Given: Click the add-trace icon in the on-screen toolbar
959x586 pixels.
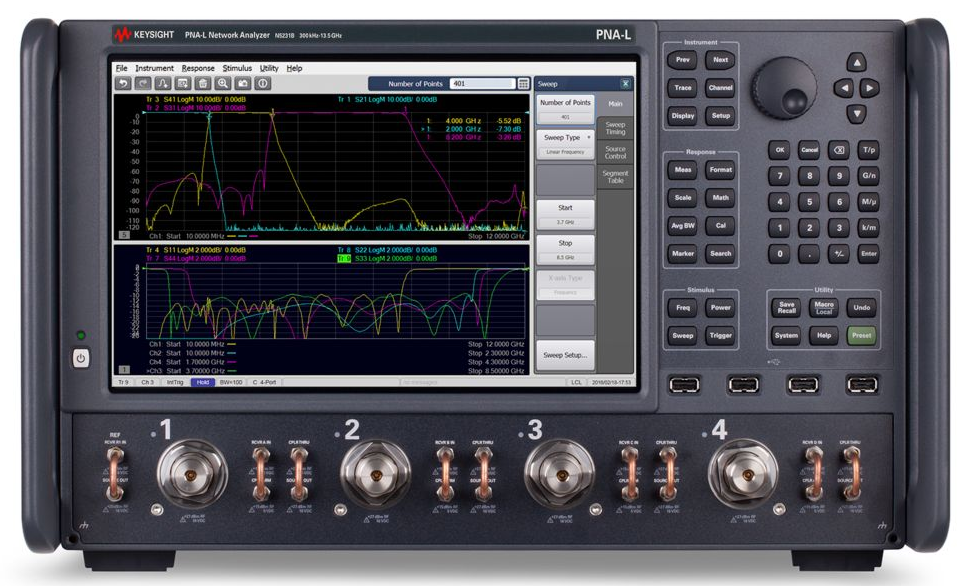Looking at the screenshot, I should click(x=163, y=83).
